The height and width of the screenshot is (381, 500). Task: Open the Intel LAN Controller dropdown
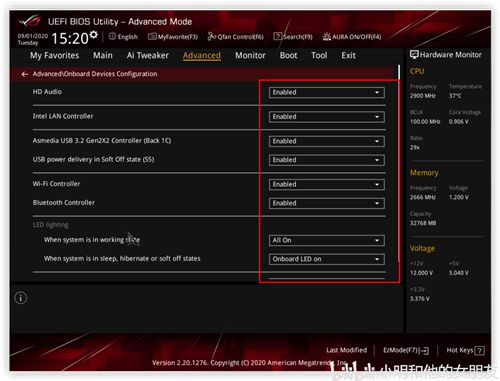(x=327, y=117)
